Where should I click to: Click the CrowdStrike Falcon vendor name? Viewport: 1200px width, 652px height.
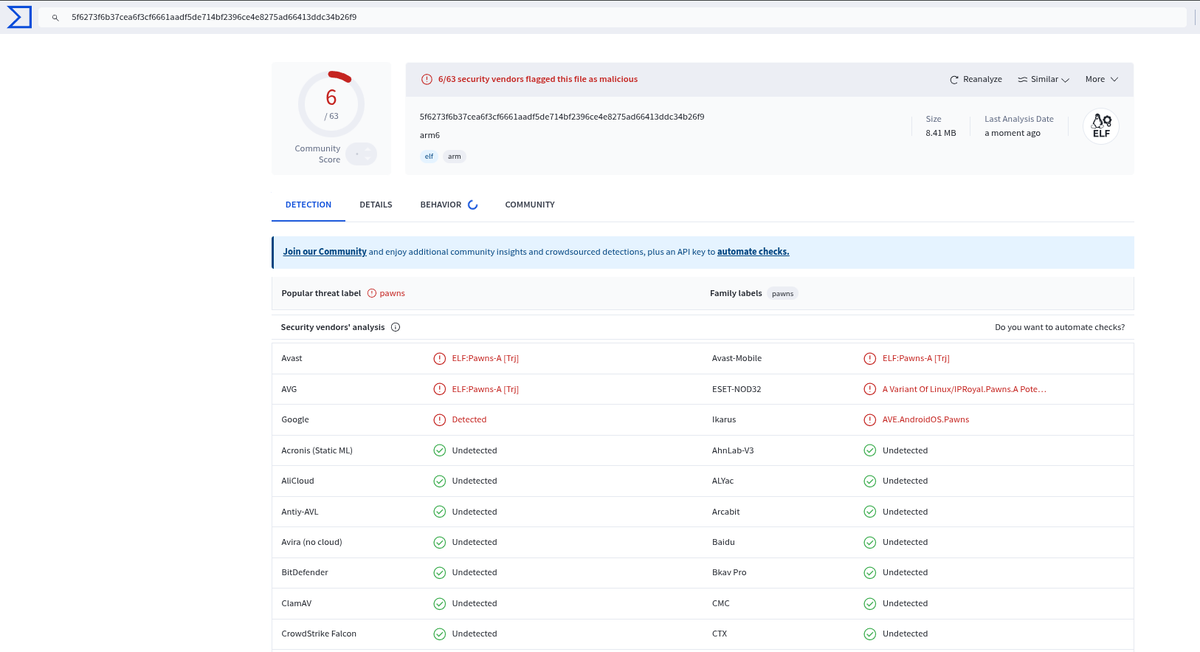[x=319, y=634]
